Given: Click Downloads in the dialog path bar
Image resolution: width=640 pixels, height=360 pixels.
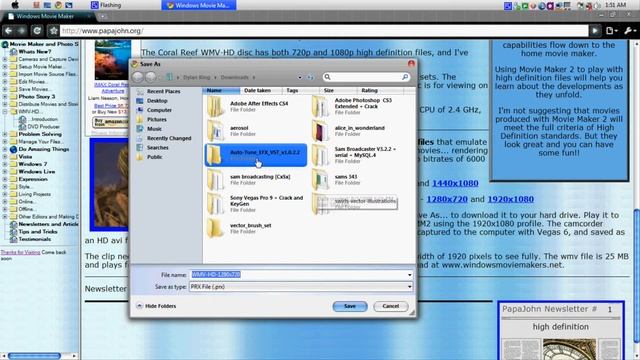Looking at the screenshot, I should 234,77.
